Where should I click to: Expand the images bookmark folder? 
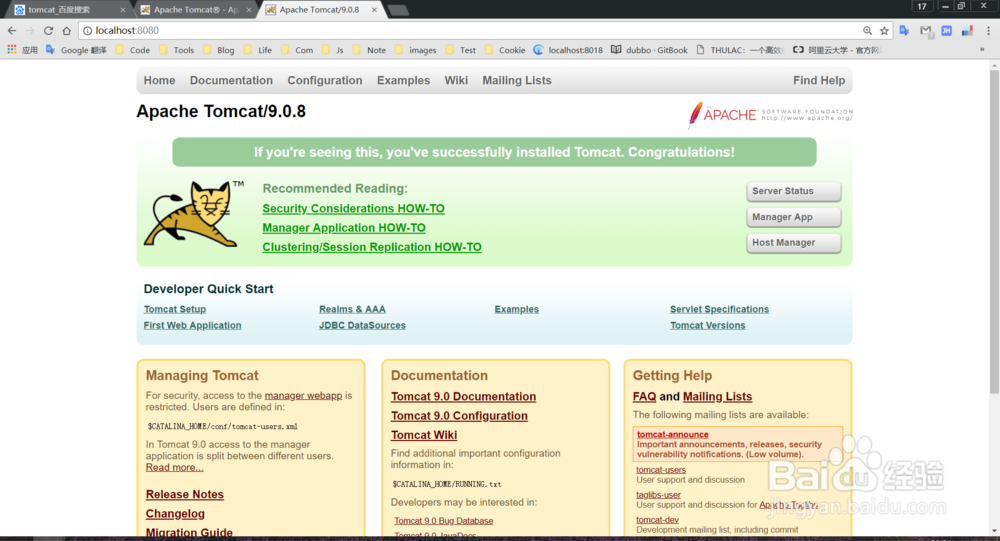(x=416, y=50)
